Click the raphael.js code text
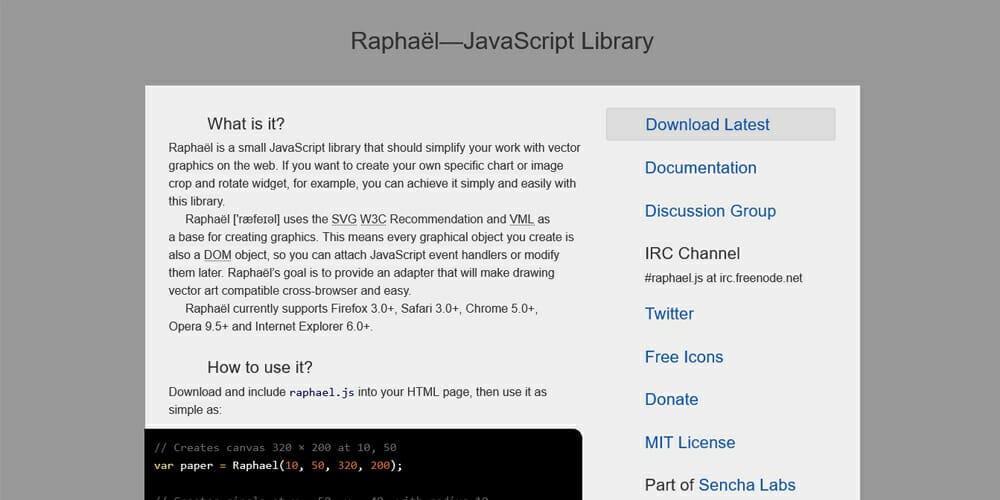This screenshot has width=1000, height=500. click(321, 392)
